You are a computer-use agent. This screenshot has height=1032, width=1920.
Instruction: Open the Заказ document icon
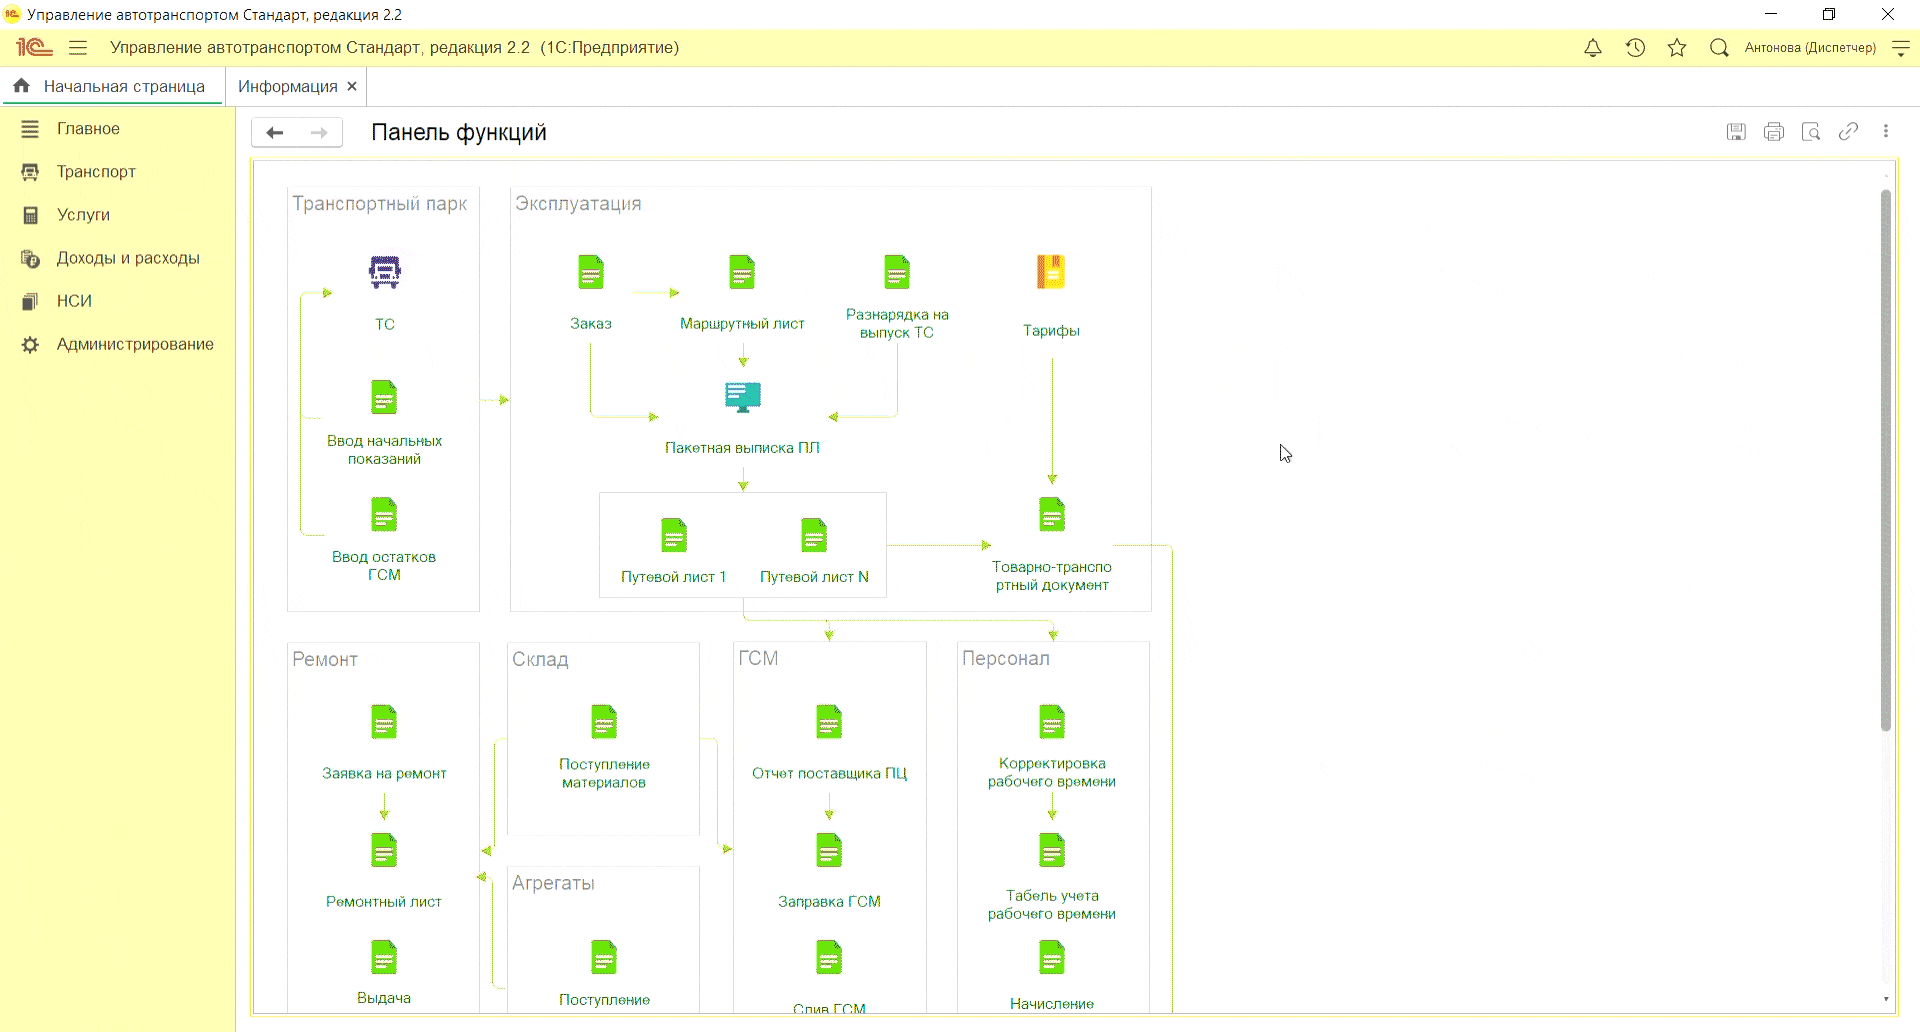(x=591, y=272)
